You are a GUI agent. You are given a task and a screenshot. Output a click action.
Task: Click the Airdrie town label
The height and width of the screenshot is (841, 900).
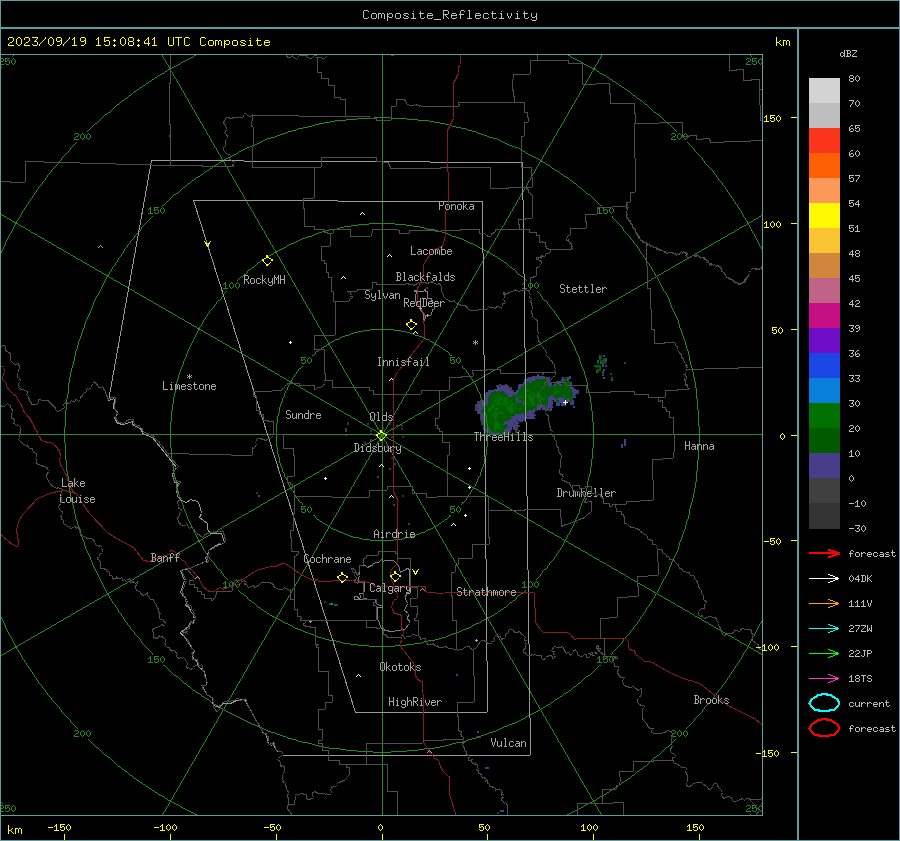tap(394, 534)
